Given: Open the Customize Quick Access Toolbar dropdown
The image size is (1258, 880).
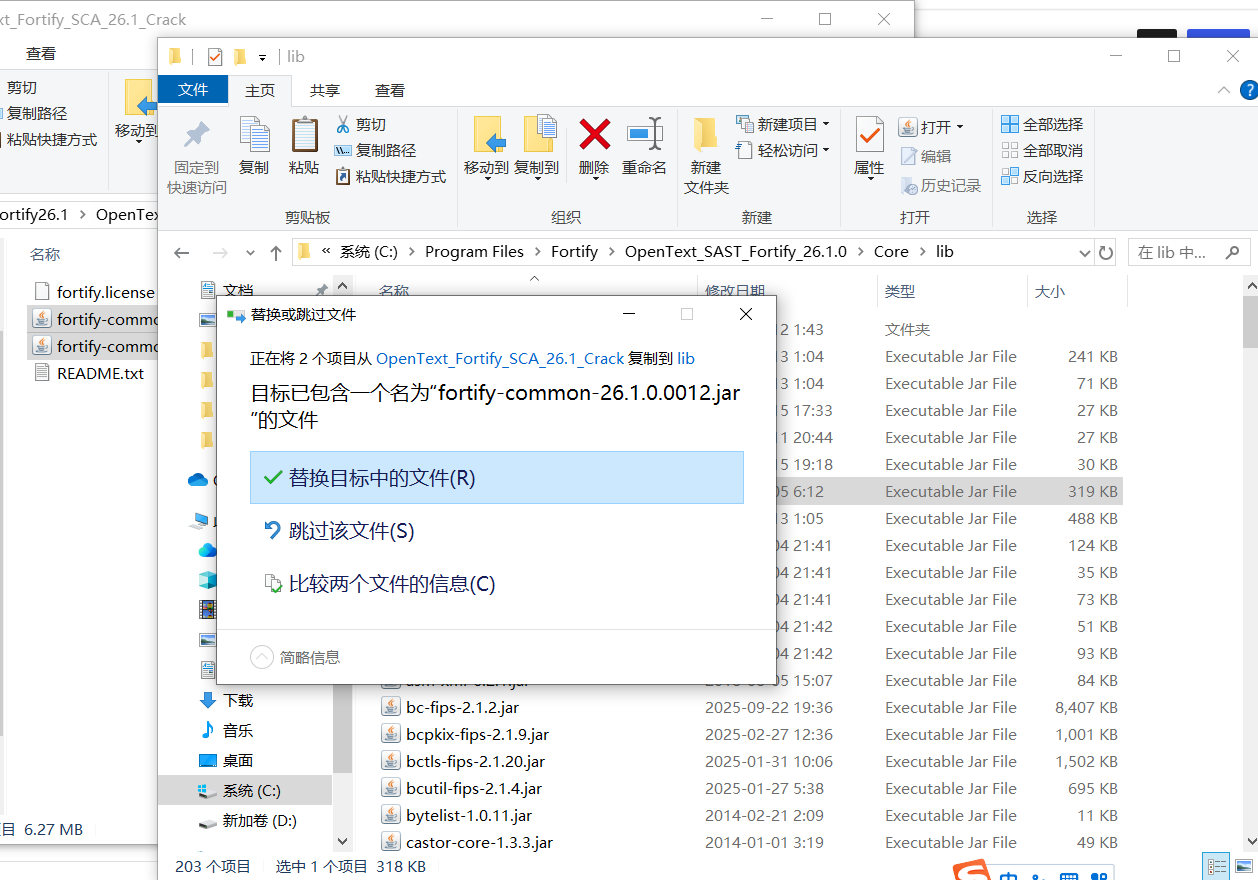Looking at the screenshot, I should click(262, 57).
